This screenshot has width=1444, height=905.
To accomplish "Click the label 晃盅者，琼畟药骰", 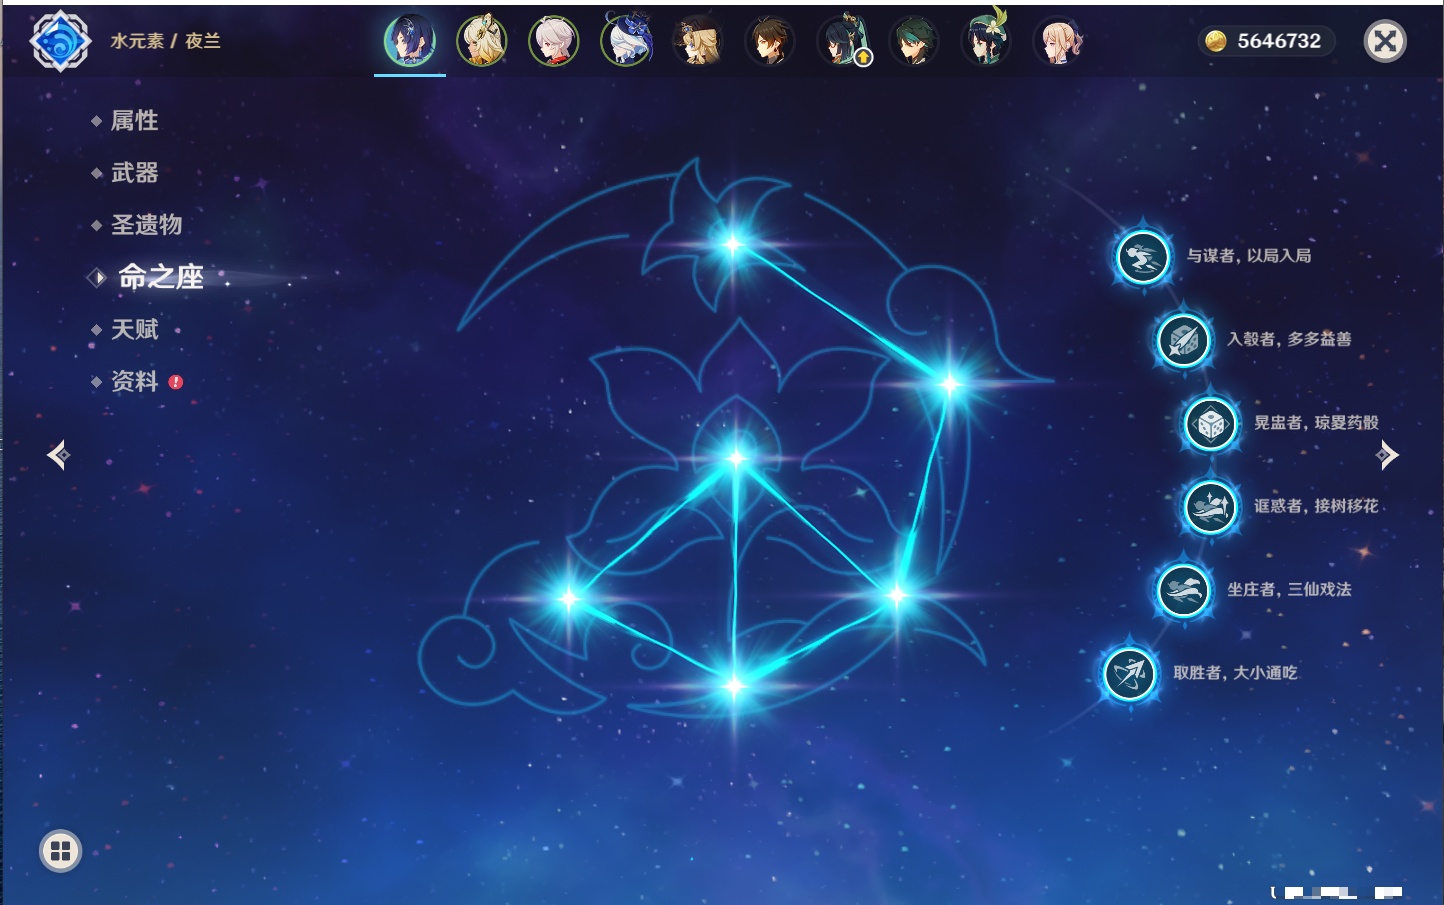I will (1316, 423).
